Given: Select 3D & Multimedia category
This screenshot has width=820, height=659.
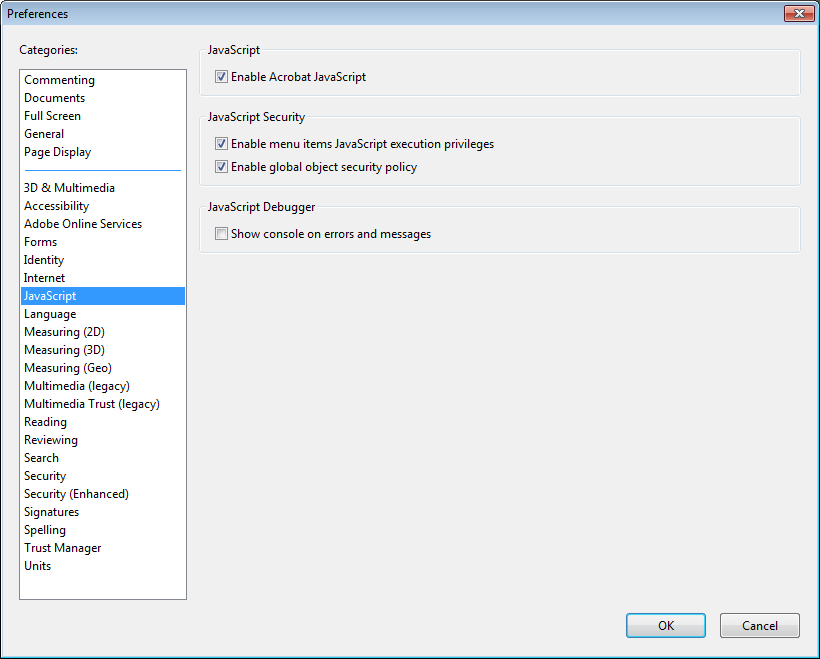Looking at the screenshot, I should 103,188.
